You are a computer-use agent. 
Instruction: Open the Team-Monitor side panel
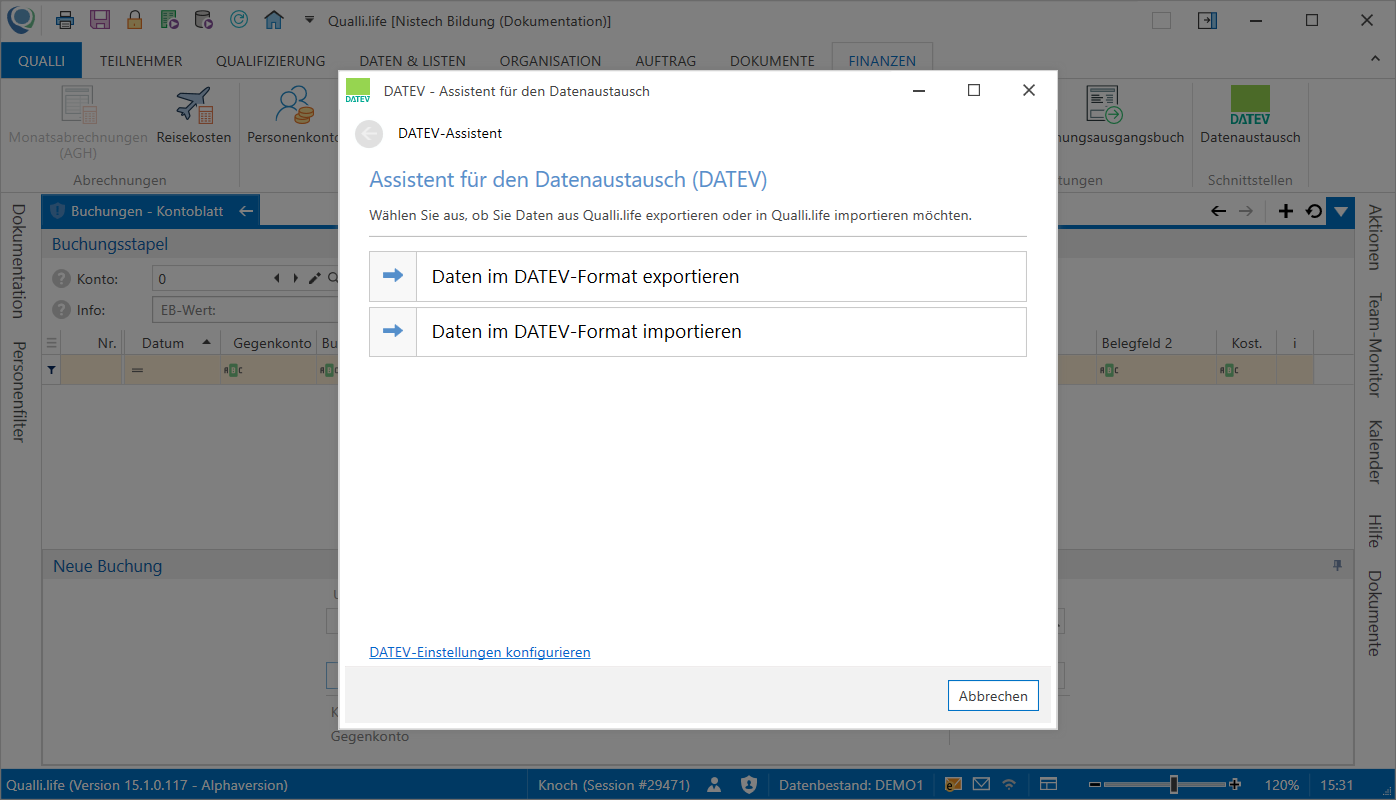point(1375,346)
